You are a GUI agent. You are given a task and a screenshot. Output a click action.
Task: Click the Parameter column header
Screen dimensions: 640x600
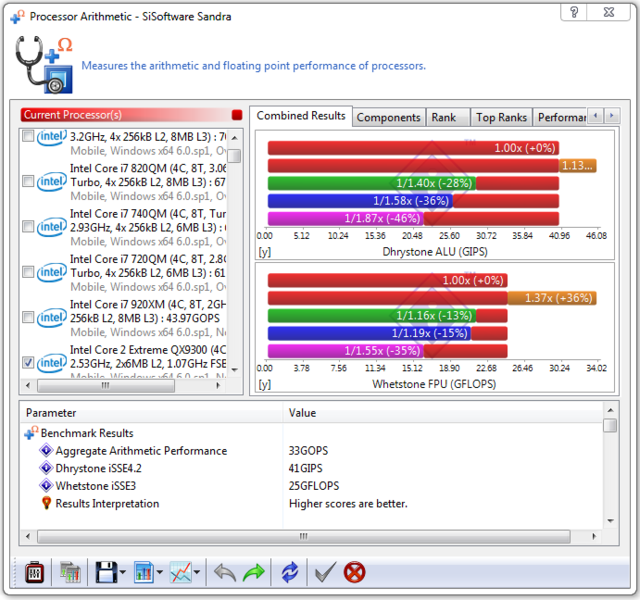[151, 413]
